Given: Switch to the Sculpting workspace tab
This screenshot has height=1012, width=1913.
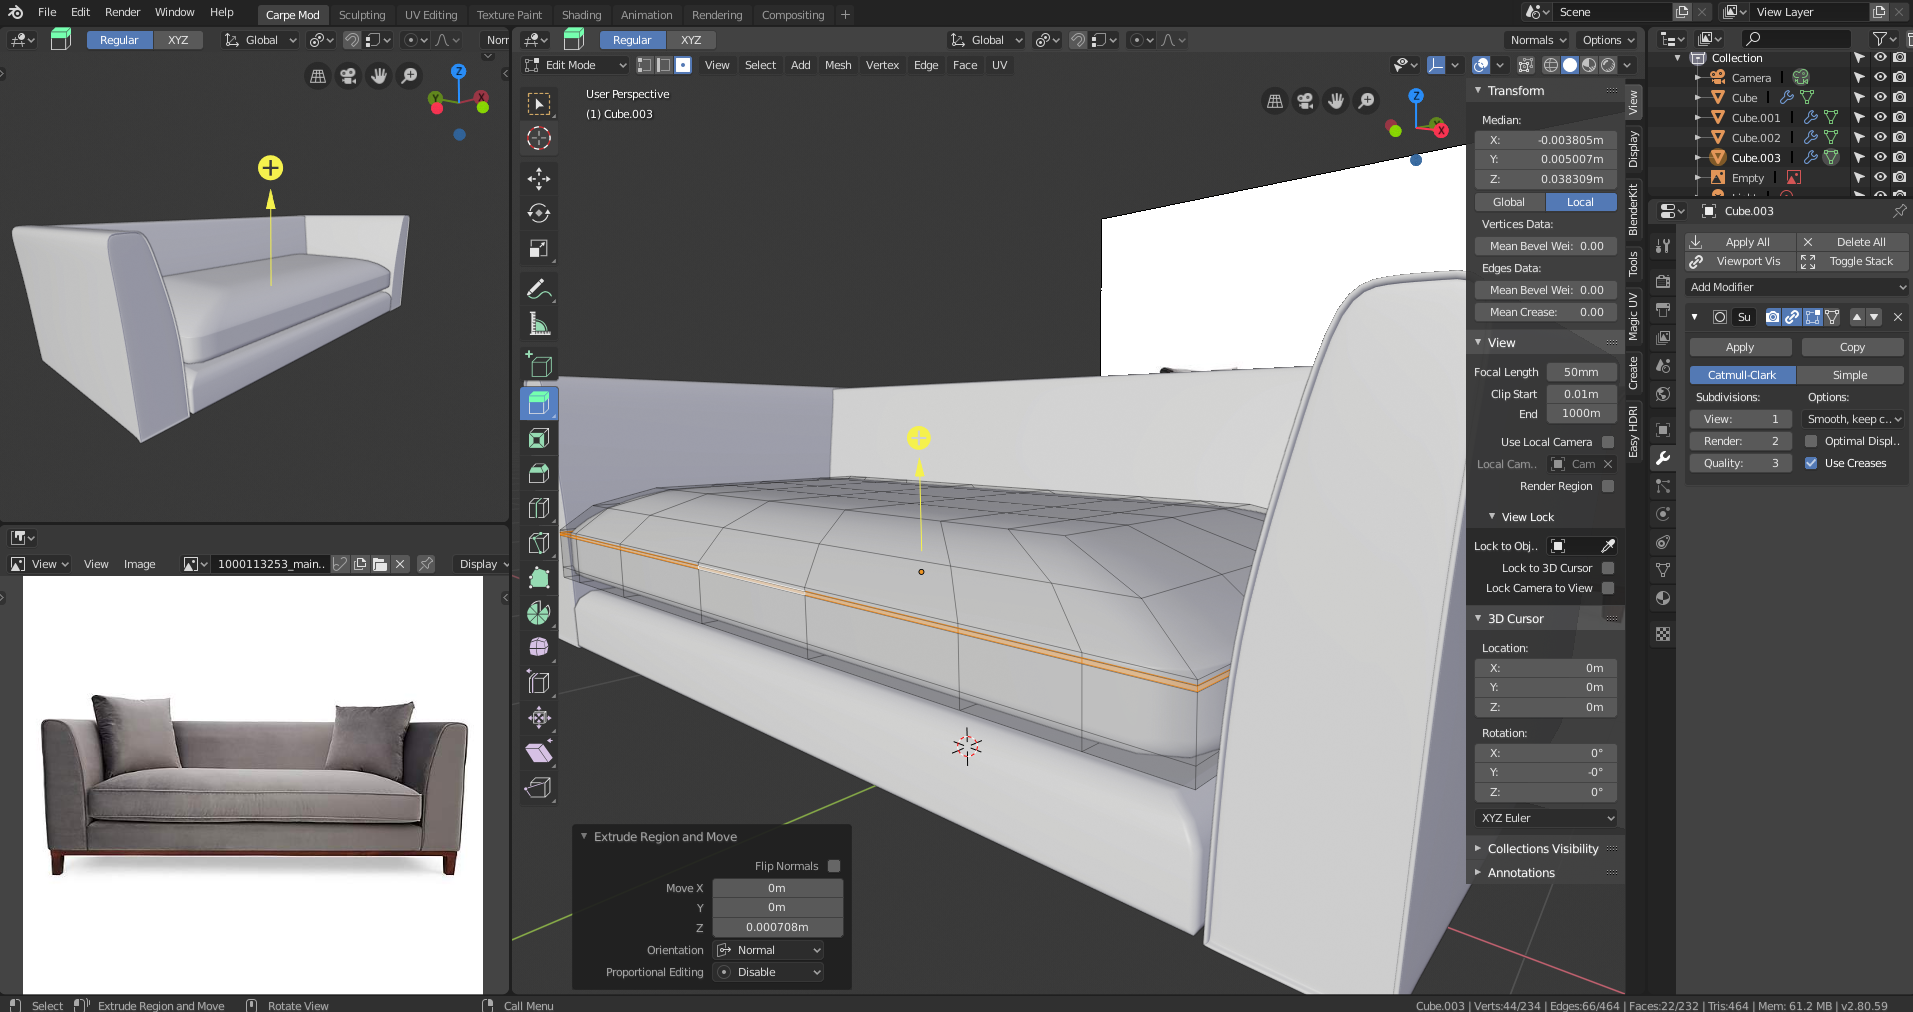Looking at the screenshot, I should [362, 15].
